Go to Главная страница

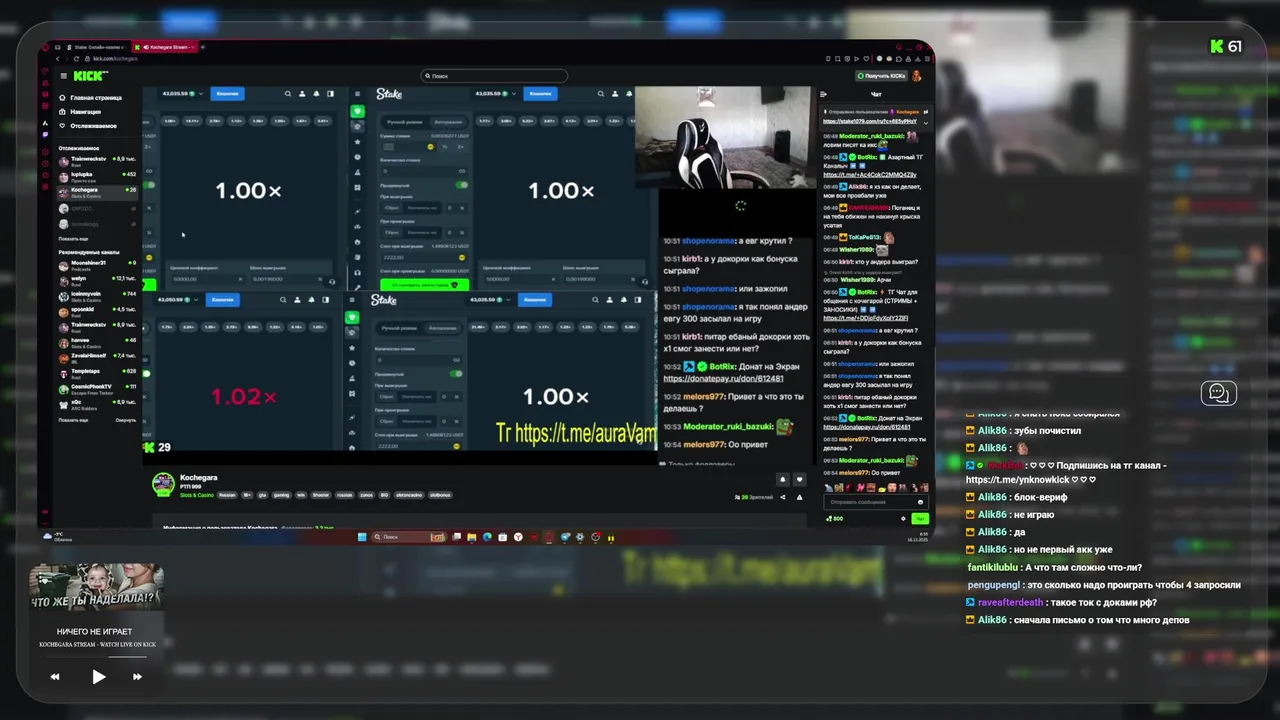[x=90, y=98]
